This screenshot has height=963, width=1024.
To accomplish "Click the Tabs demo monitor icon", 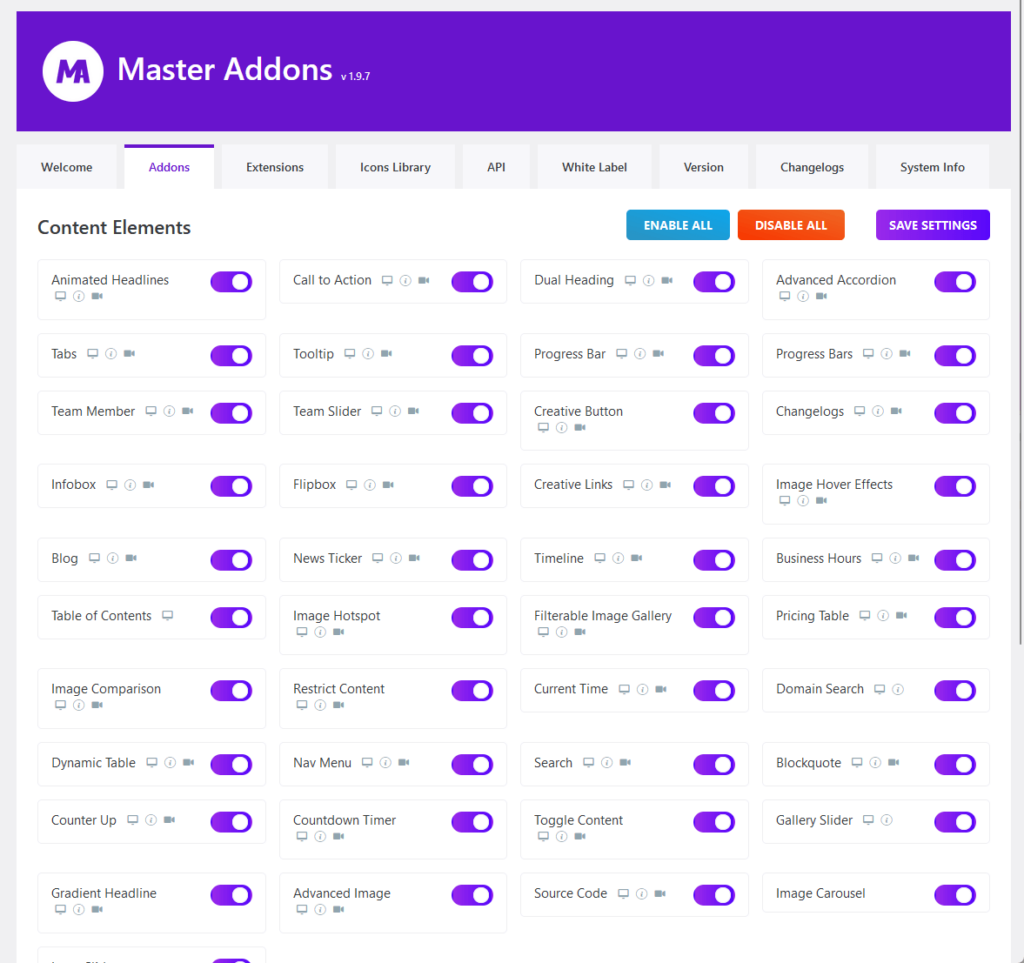I will 93,354.
